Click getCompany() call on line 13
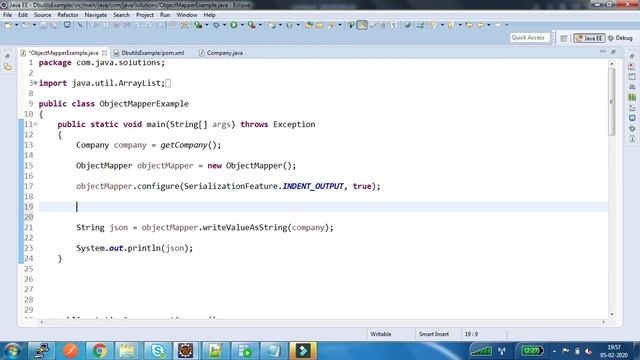The image size is (640, 360). (190, 145)
